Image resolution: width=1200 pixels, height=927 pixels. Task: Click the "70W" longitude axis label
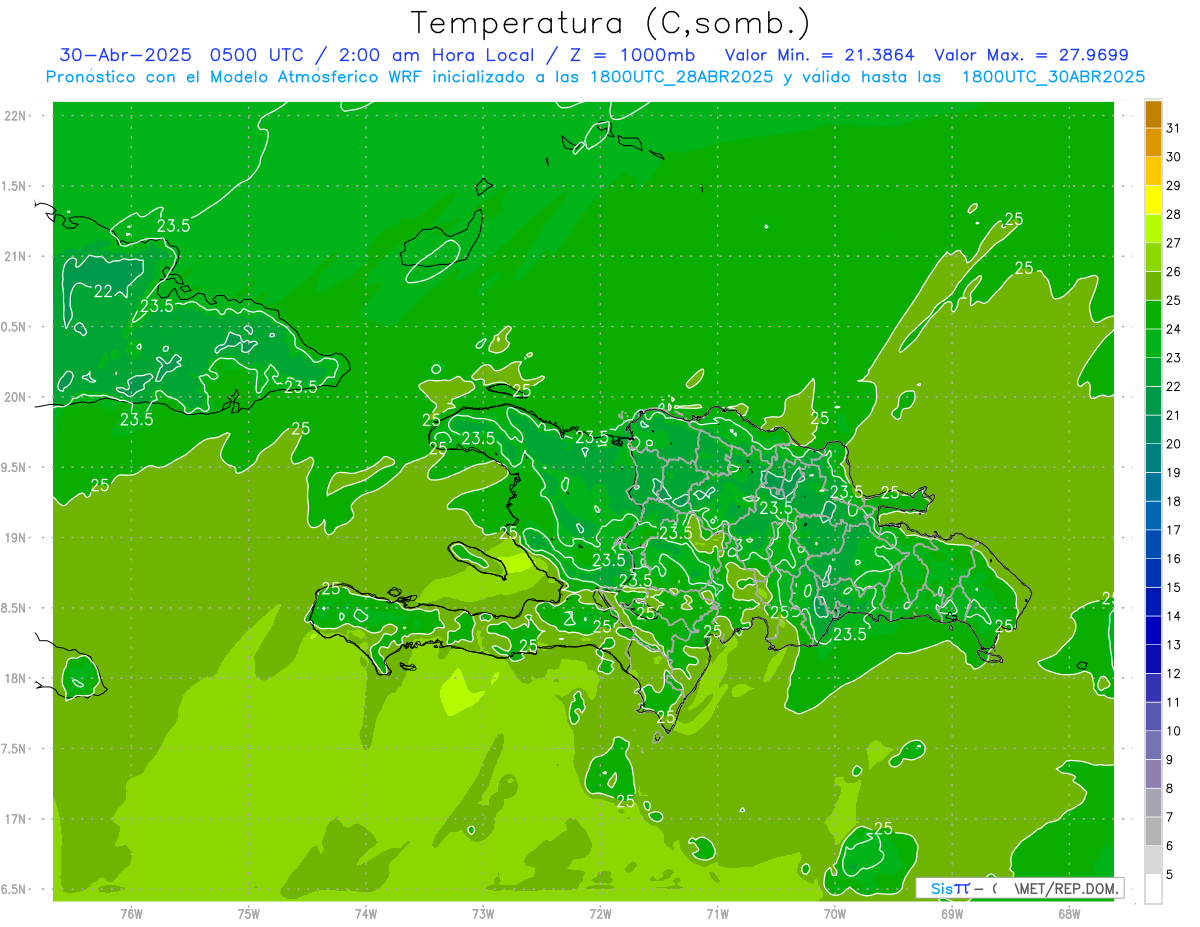834,913
